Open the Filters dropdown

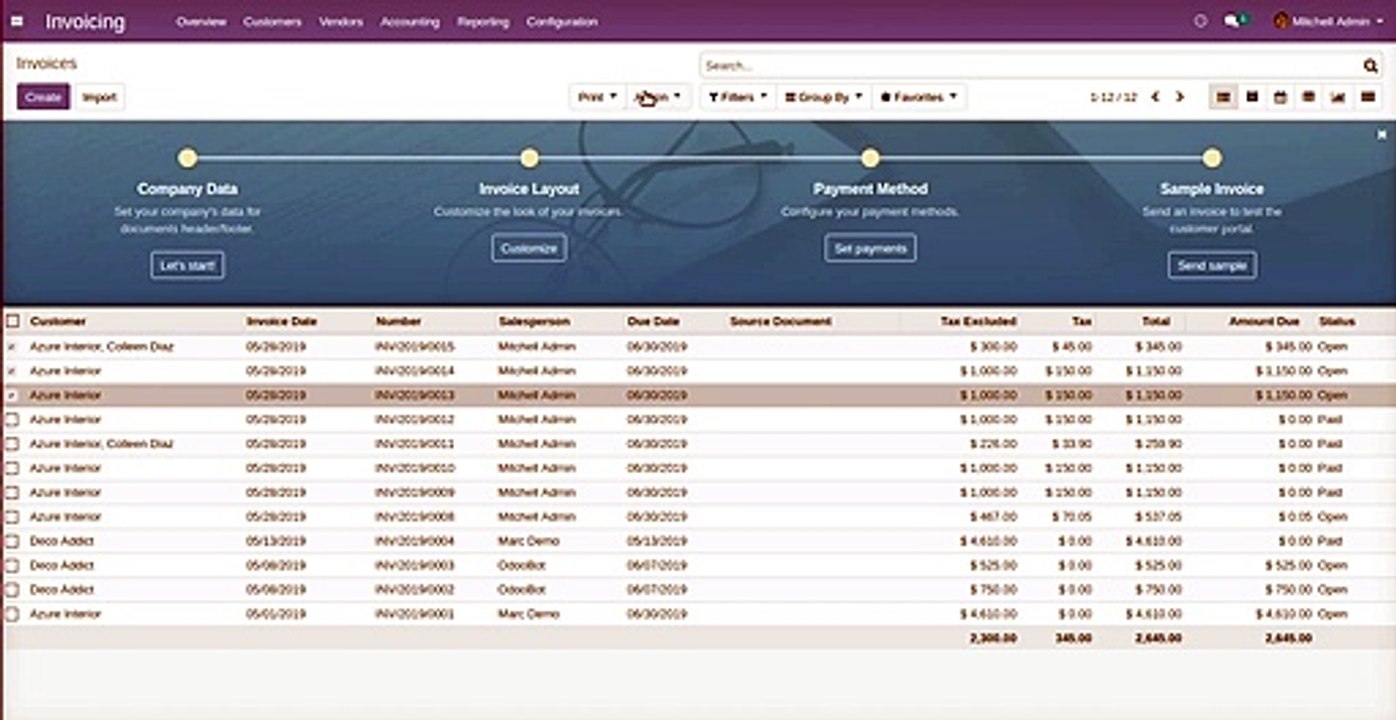[738, 97]
